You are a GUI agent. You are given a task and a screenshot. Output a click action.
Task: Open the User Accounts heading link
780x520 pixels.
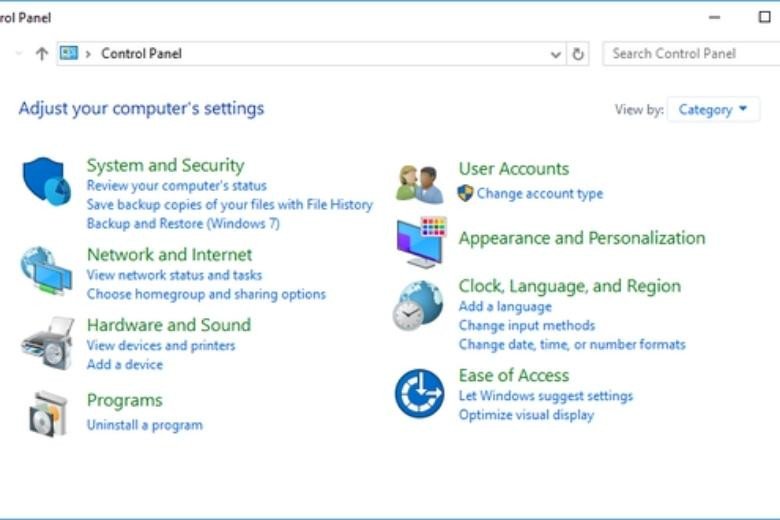click(514, 169)
